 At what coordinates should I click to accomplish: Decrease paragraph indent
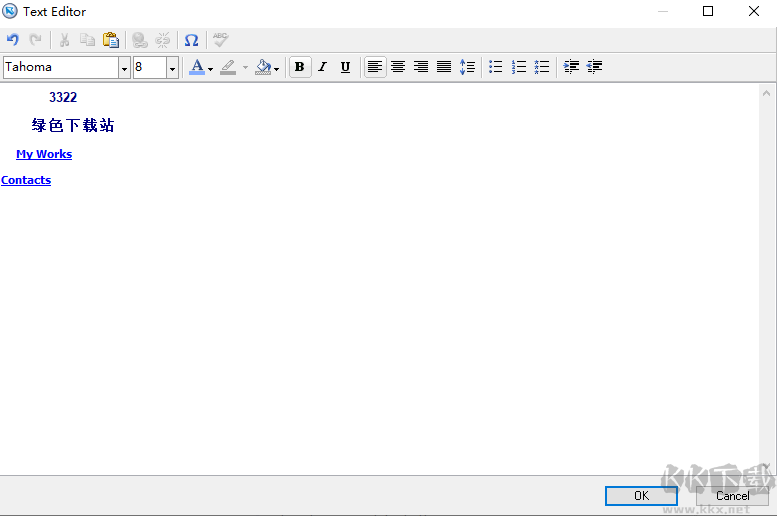pos(594,67)
